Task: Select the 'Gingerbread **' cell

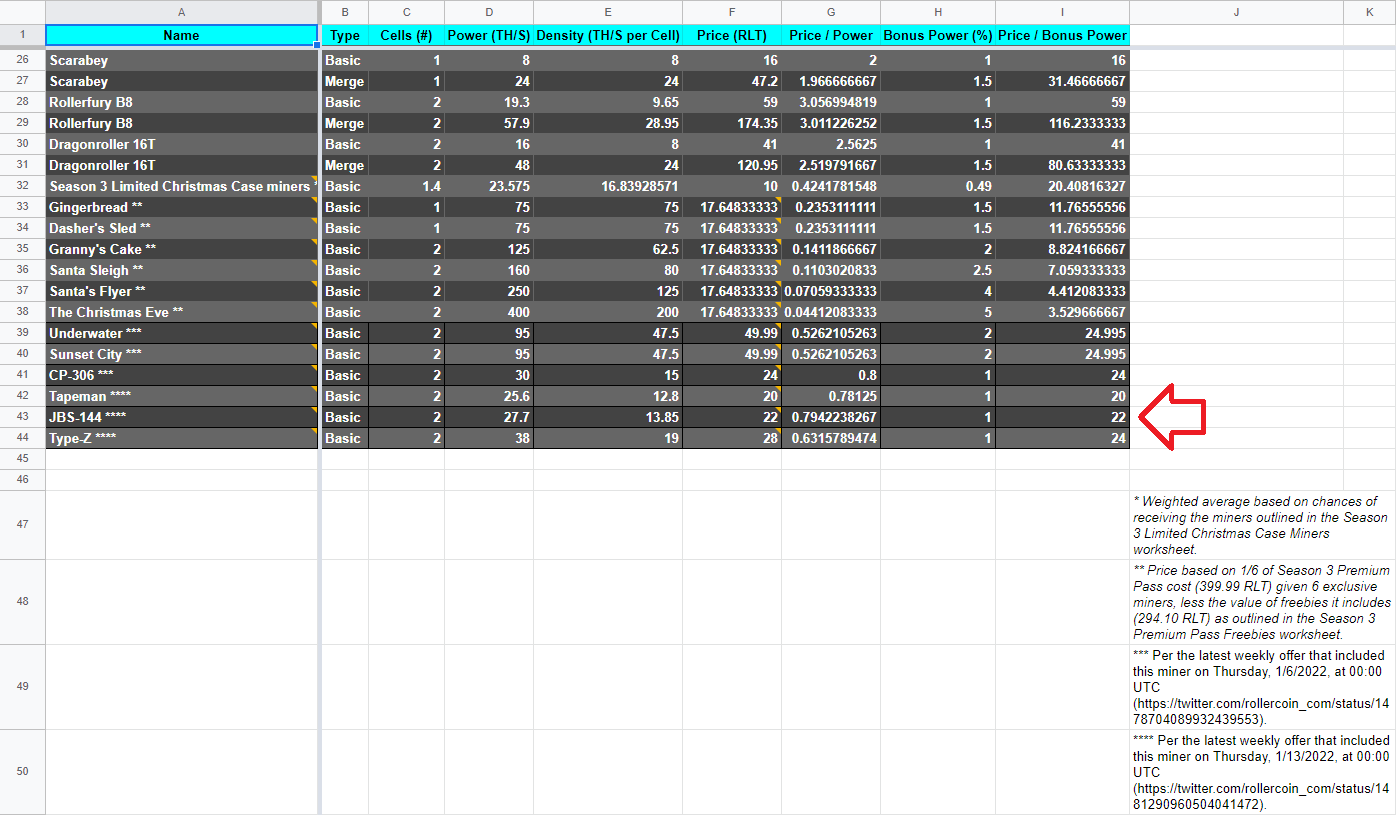Action: [181, 207]
